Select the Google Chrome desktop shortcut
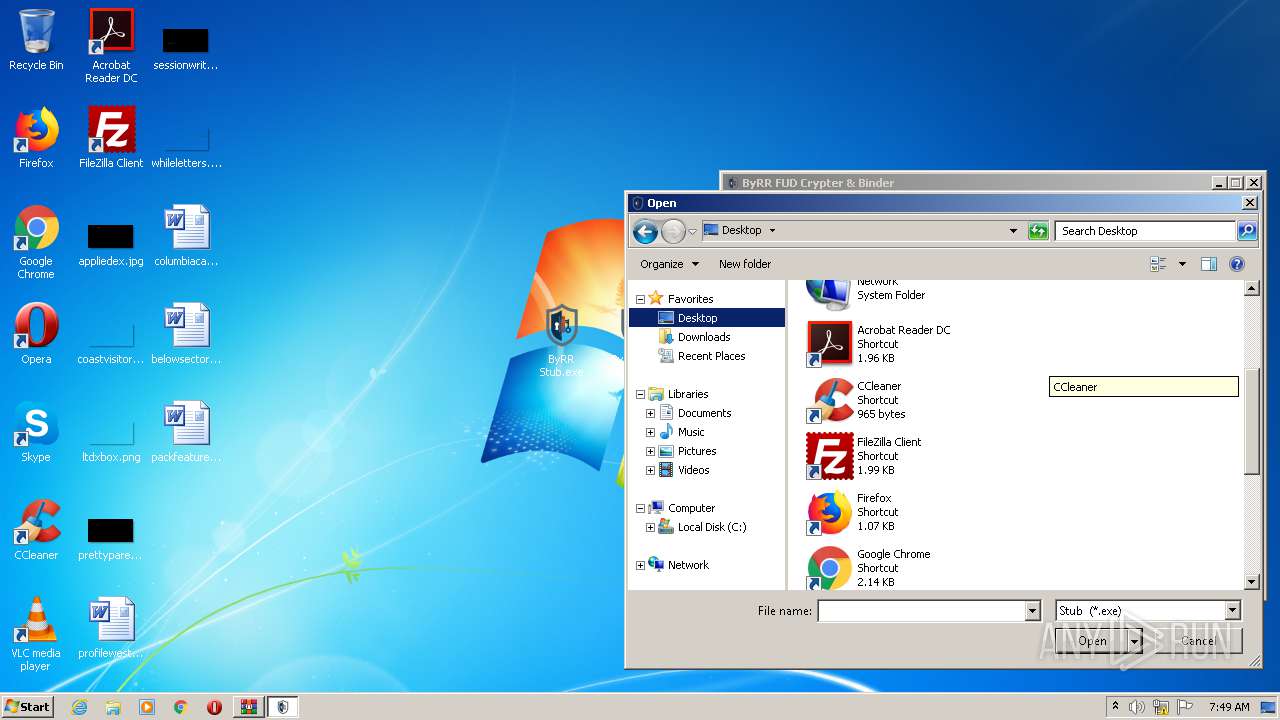Viewport: 1280px width, 720px height. [36, 242]
